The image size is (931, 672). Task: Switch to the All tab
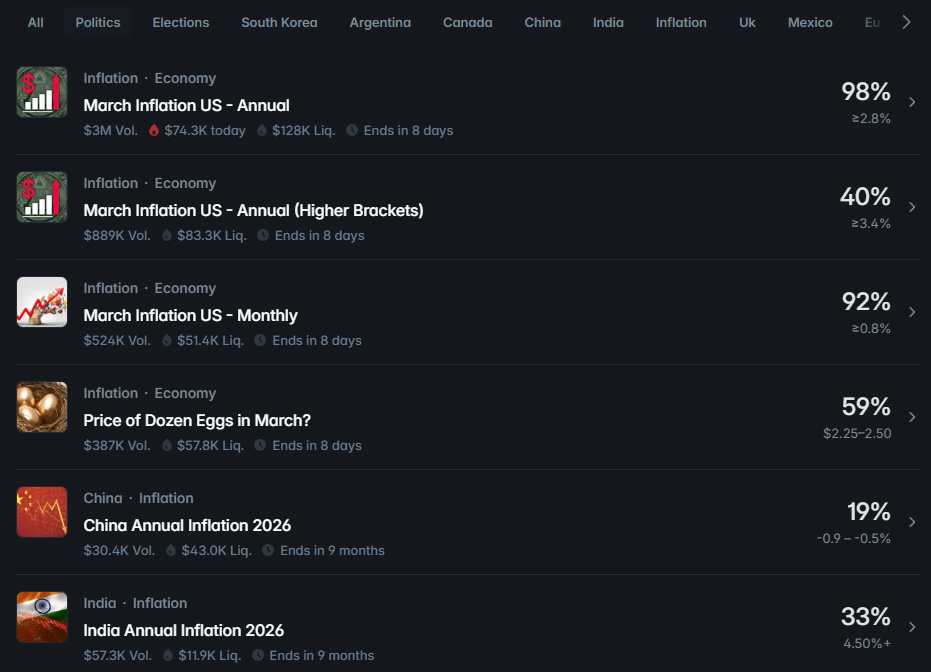[36, 22]
